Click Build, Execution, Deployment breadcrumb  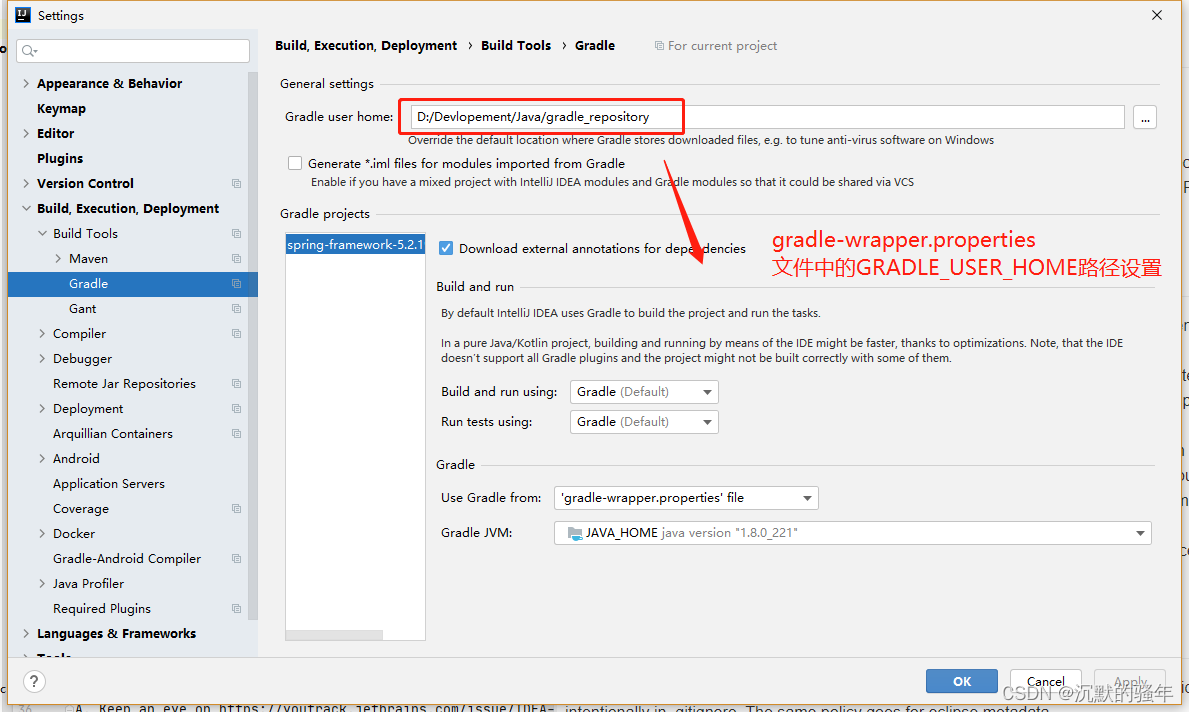click(366, 45)
